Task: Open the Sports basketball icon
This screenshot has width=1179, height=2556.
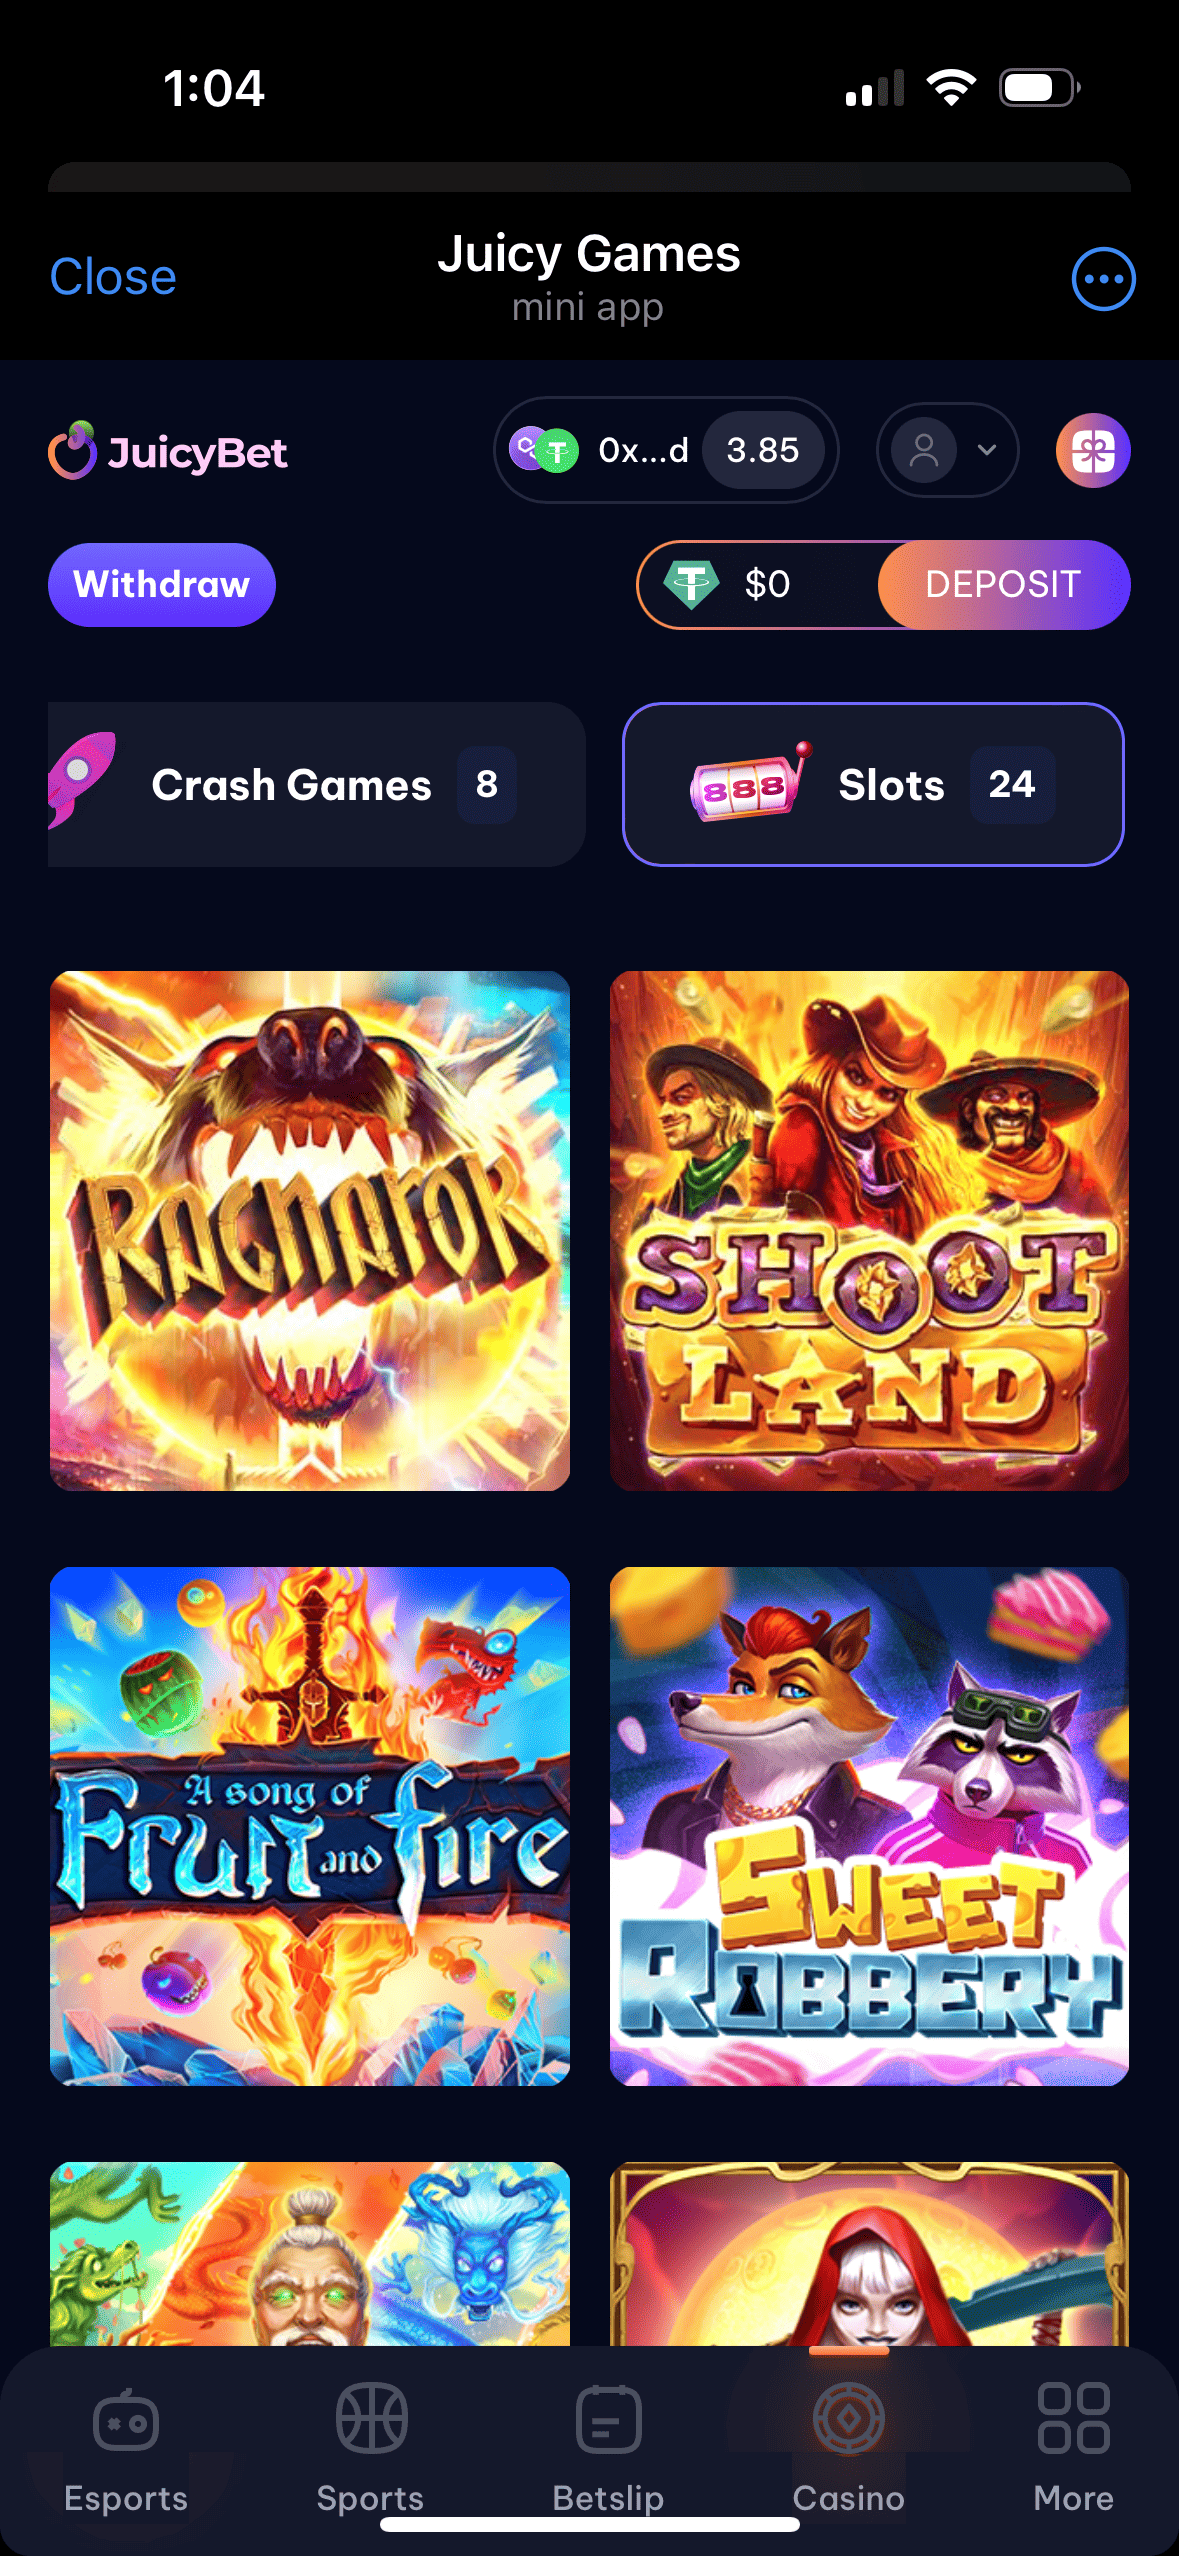Action: pyautogui.click(x=371, y=2419)
